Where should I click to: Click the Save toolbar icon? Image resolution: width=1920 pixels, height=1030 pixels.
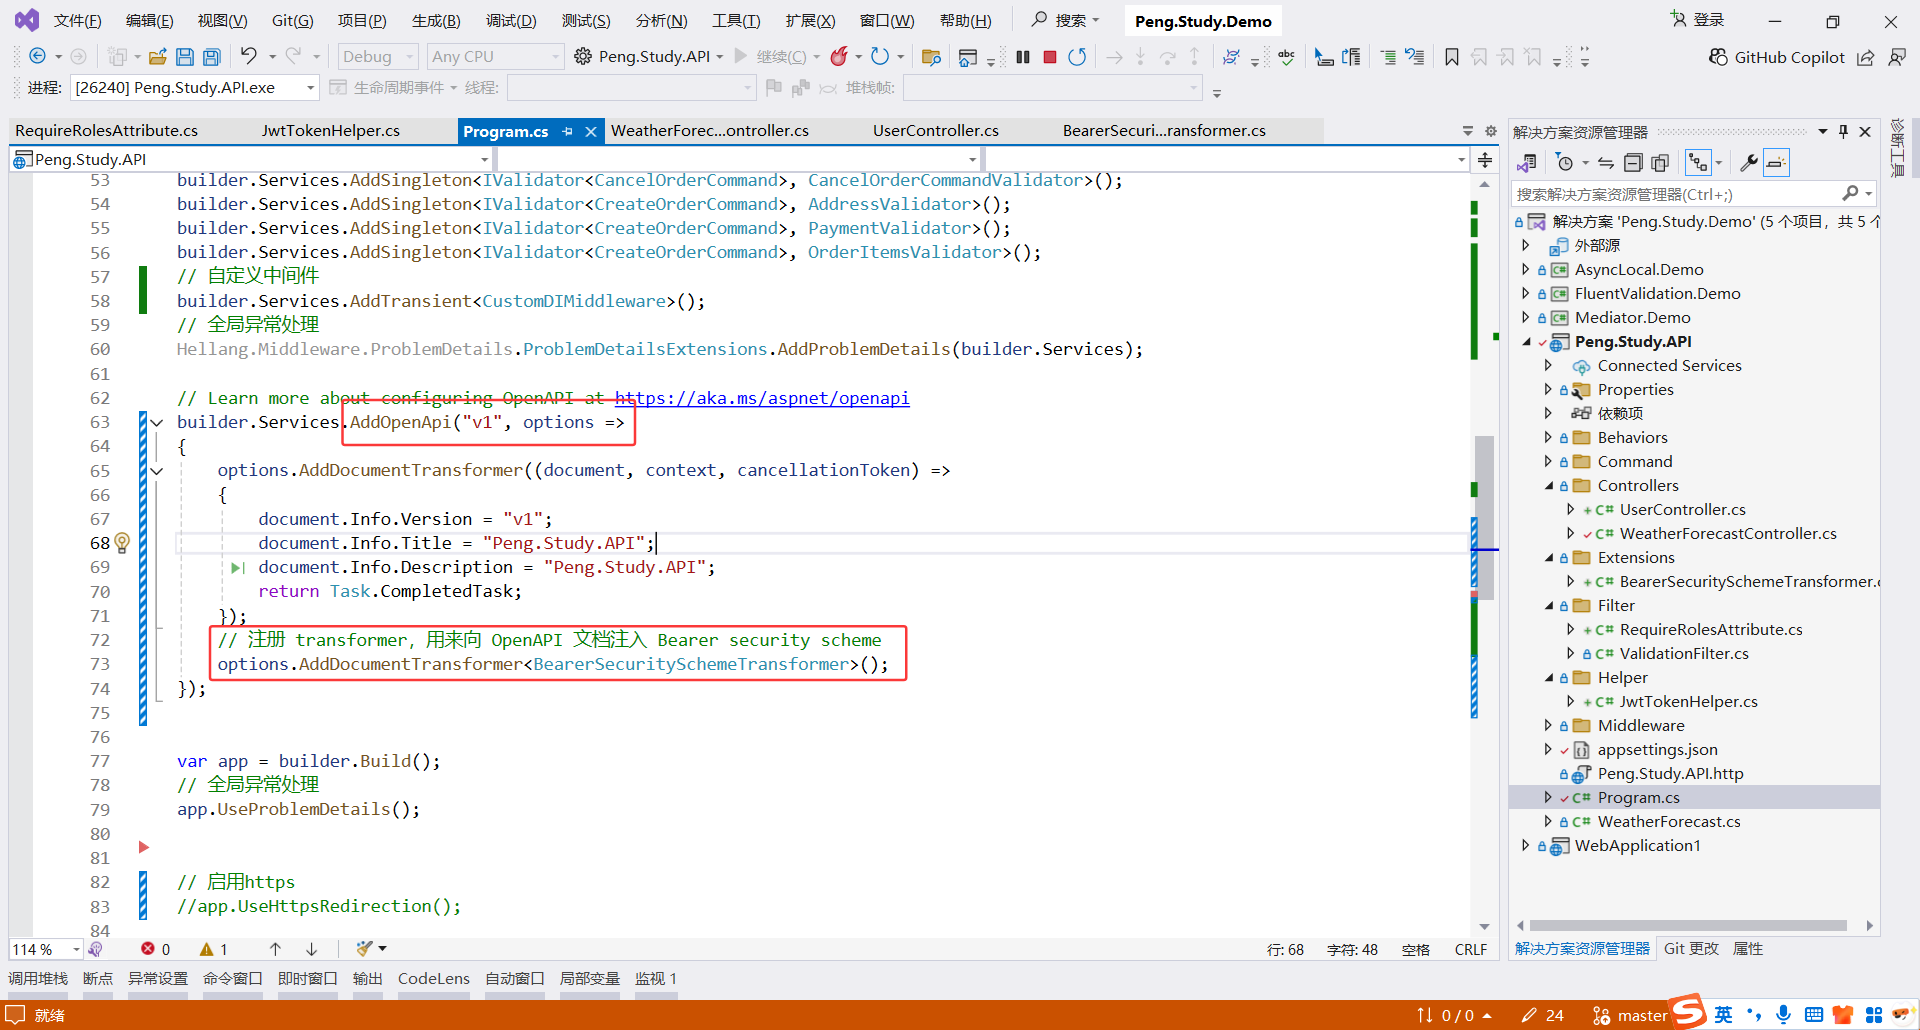185,57
